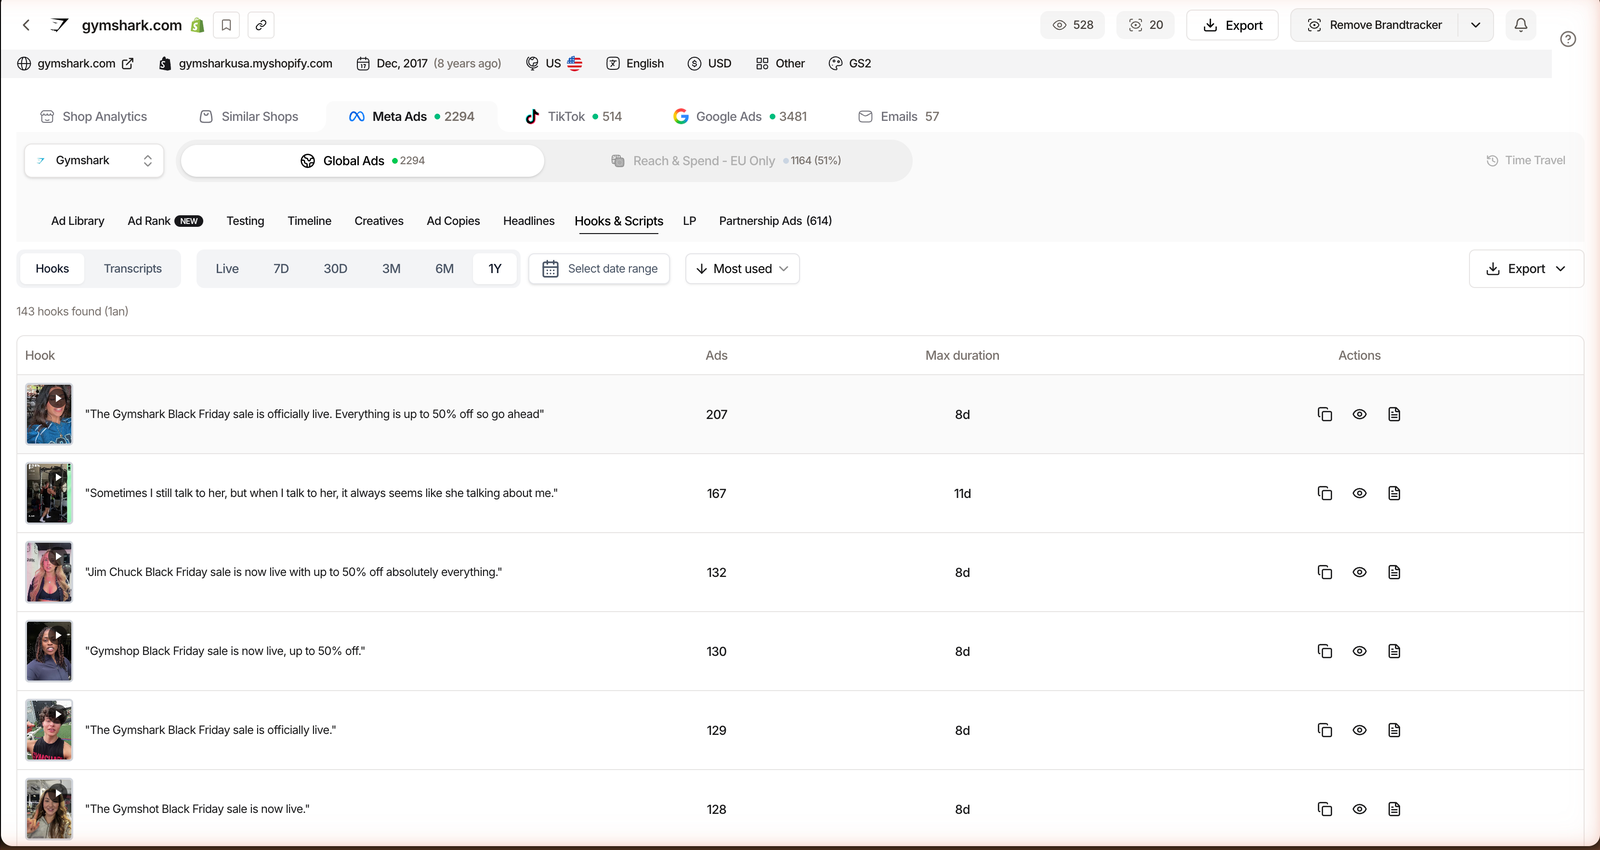Open the Most used sort dropdown
Image resolution: width=1600 pixels, height=850 pixels.
point(742,268)
